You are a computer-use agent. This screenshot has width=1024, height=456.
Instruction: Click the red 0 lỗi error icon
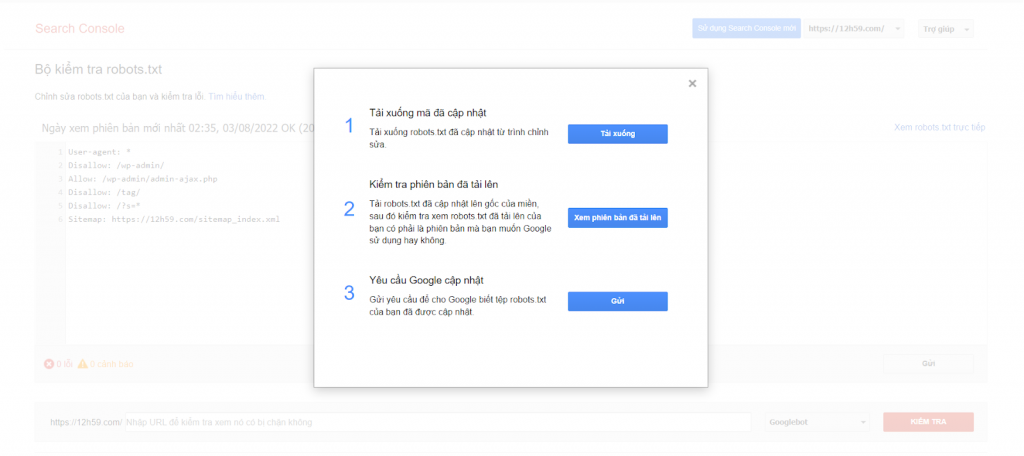(49, 364)
